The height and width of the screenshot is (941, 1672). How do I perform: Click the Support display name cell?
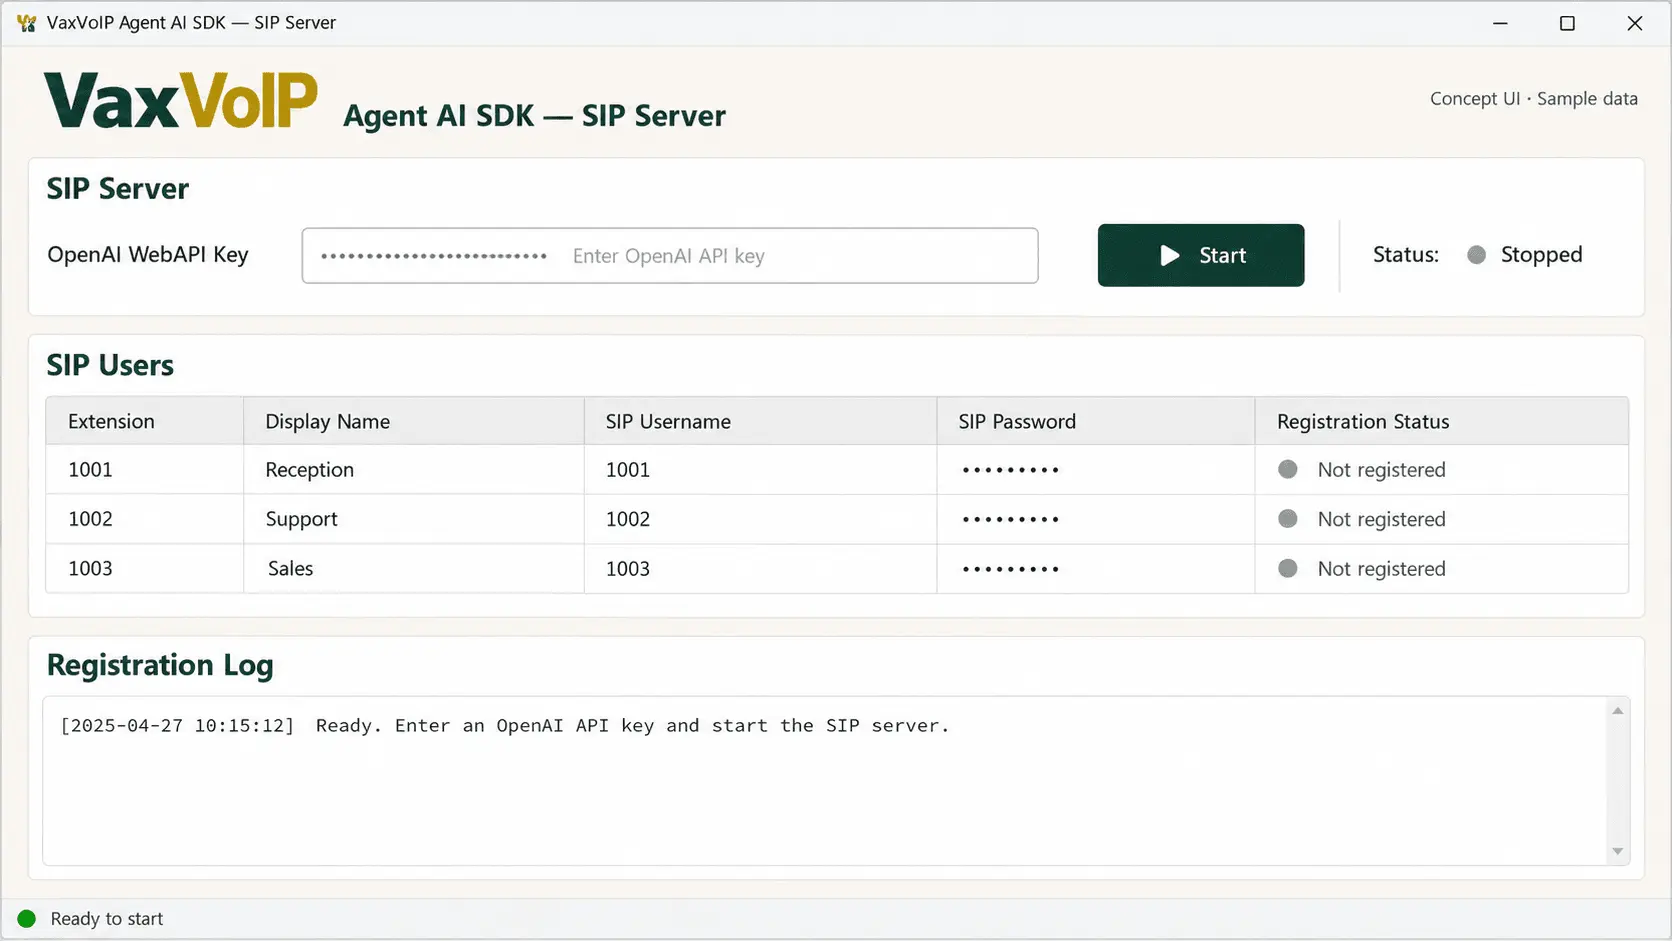point(414,519)
